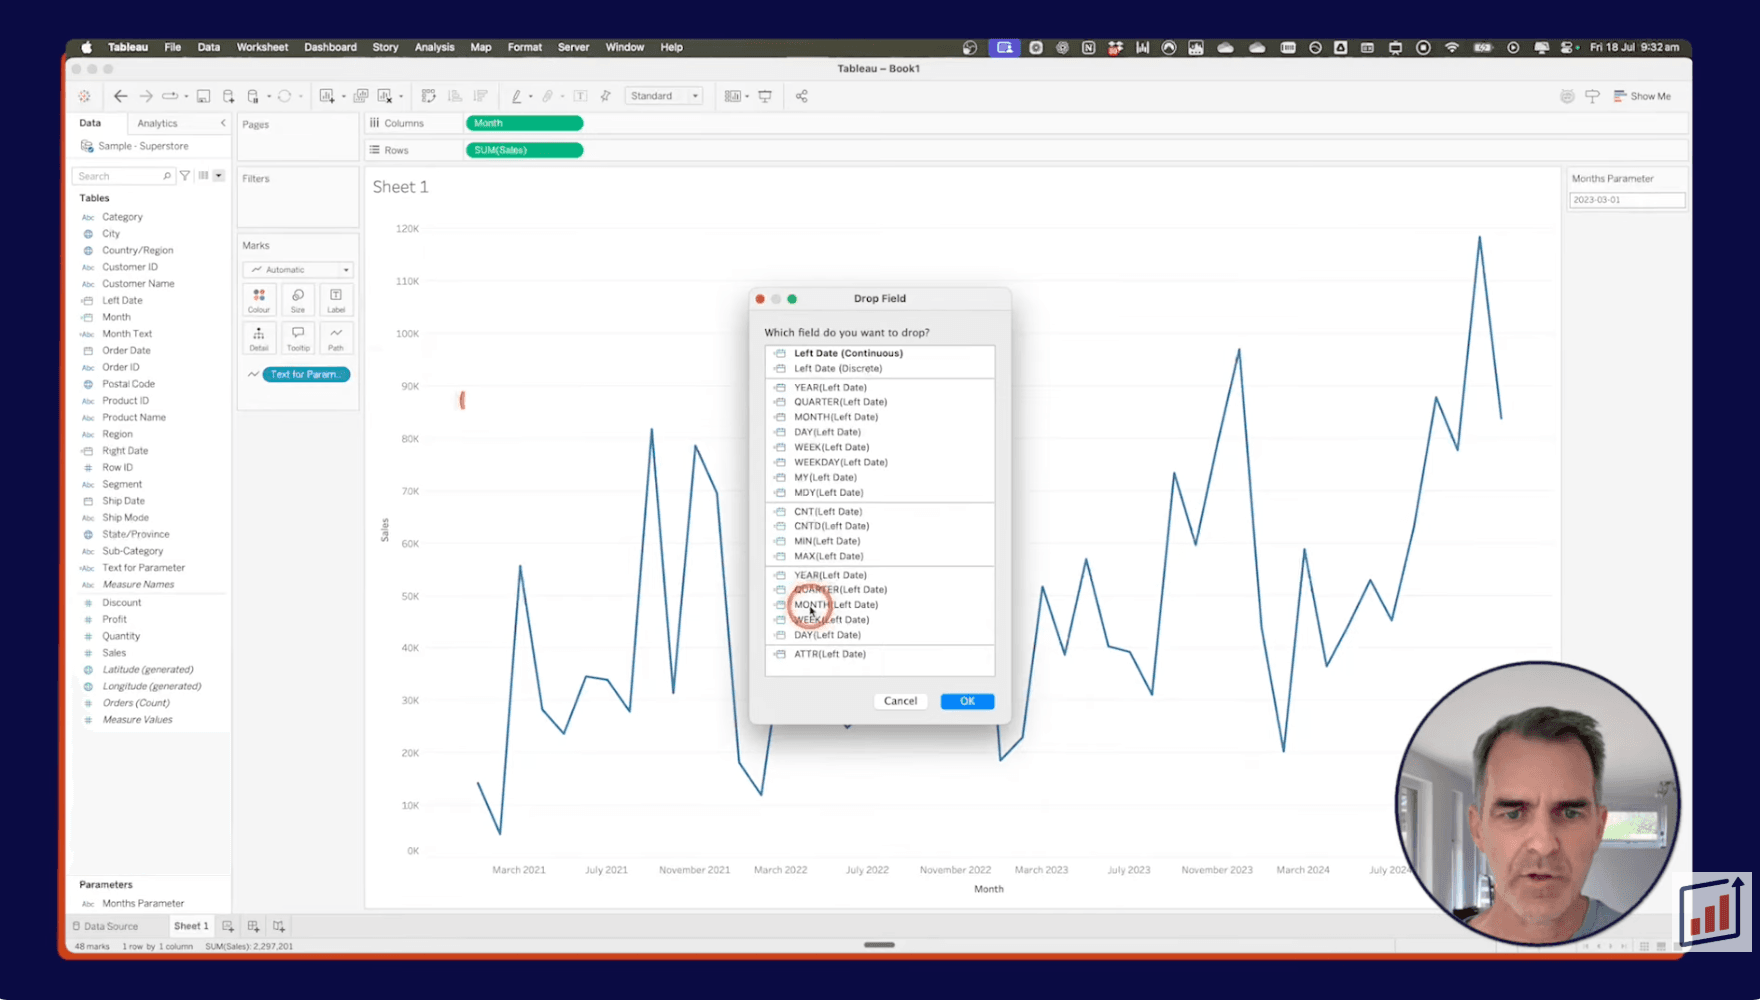Click the filter icon beside the Search field
Viewport: 1760px width, 1006px height.
pos(185,176)
